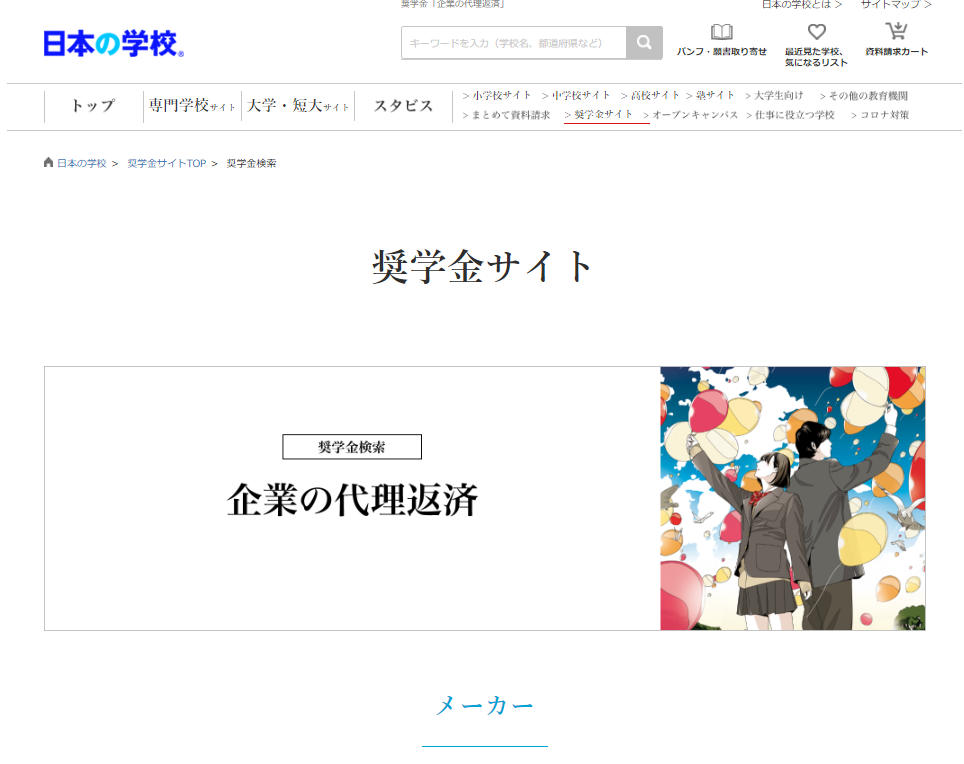Screen dimensions: 964x764
Task: Click サイトマップ top link
Action: (x=896, y=4)
